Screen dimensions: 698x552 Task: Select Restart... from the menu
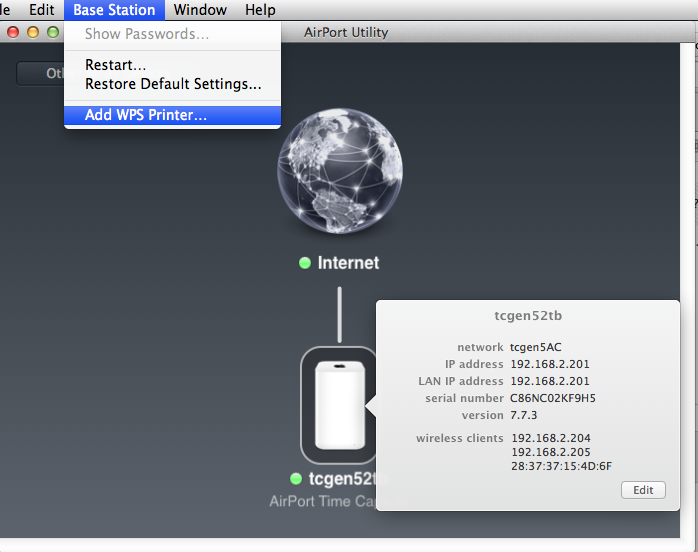[172, 65]
